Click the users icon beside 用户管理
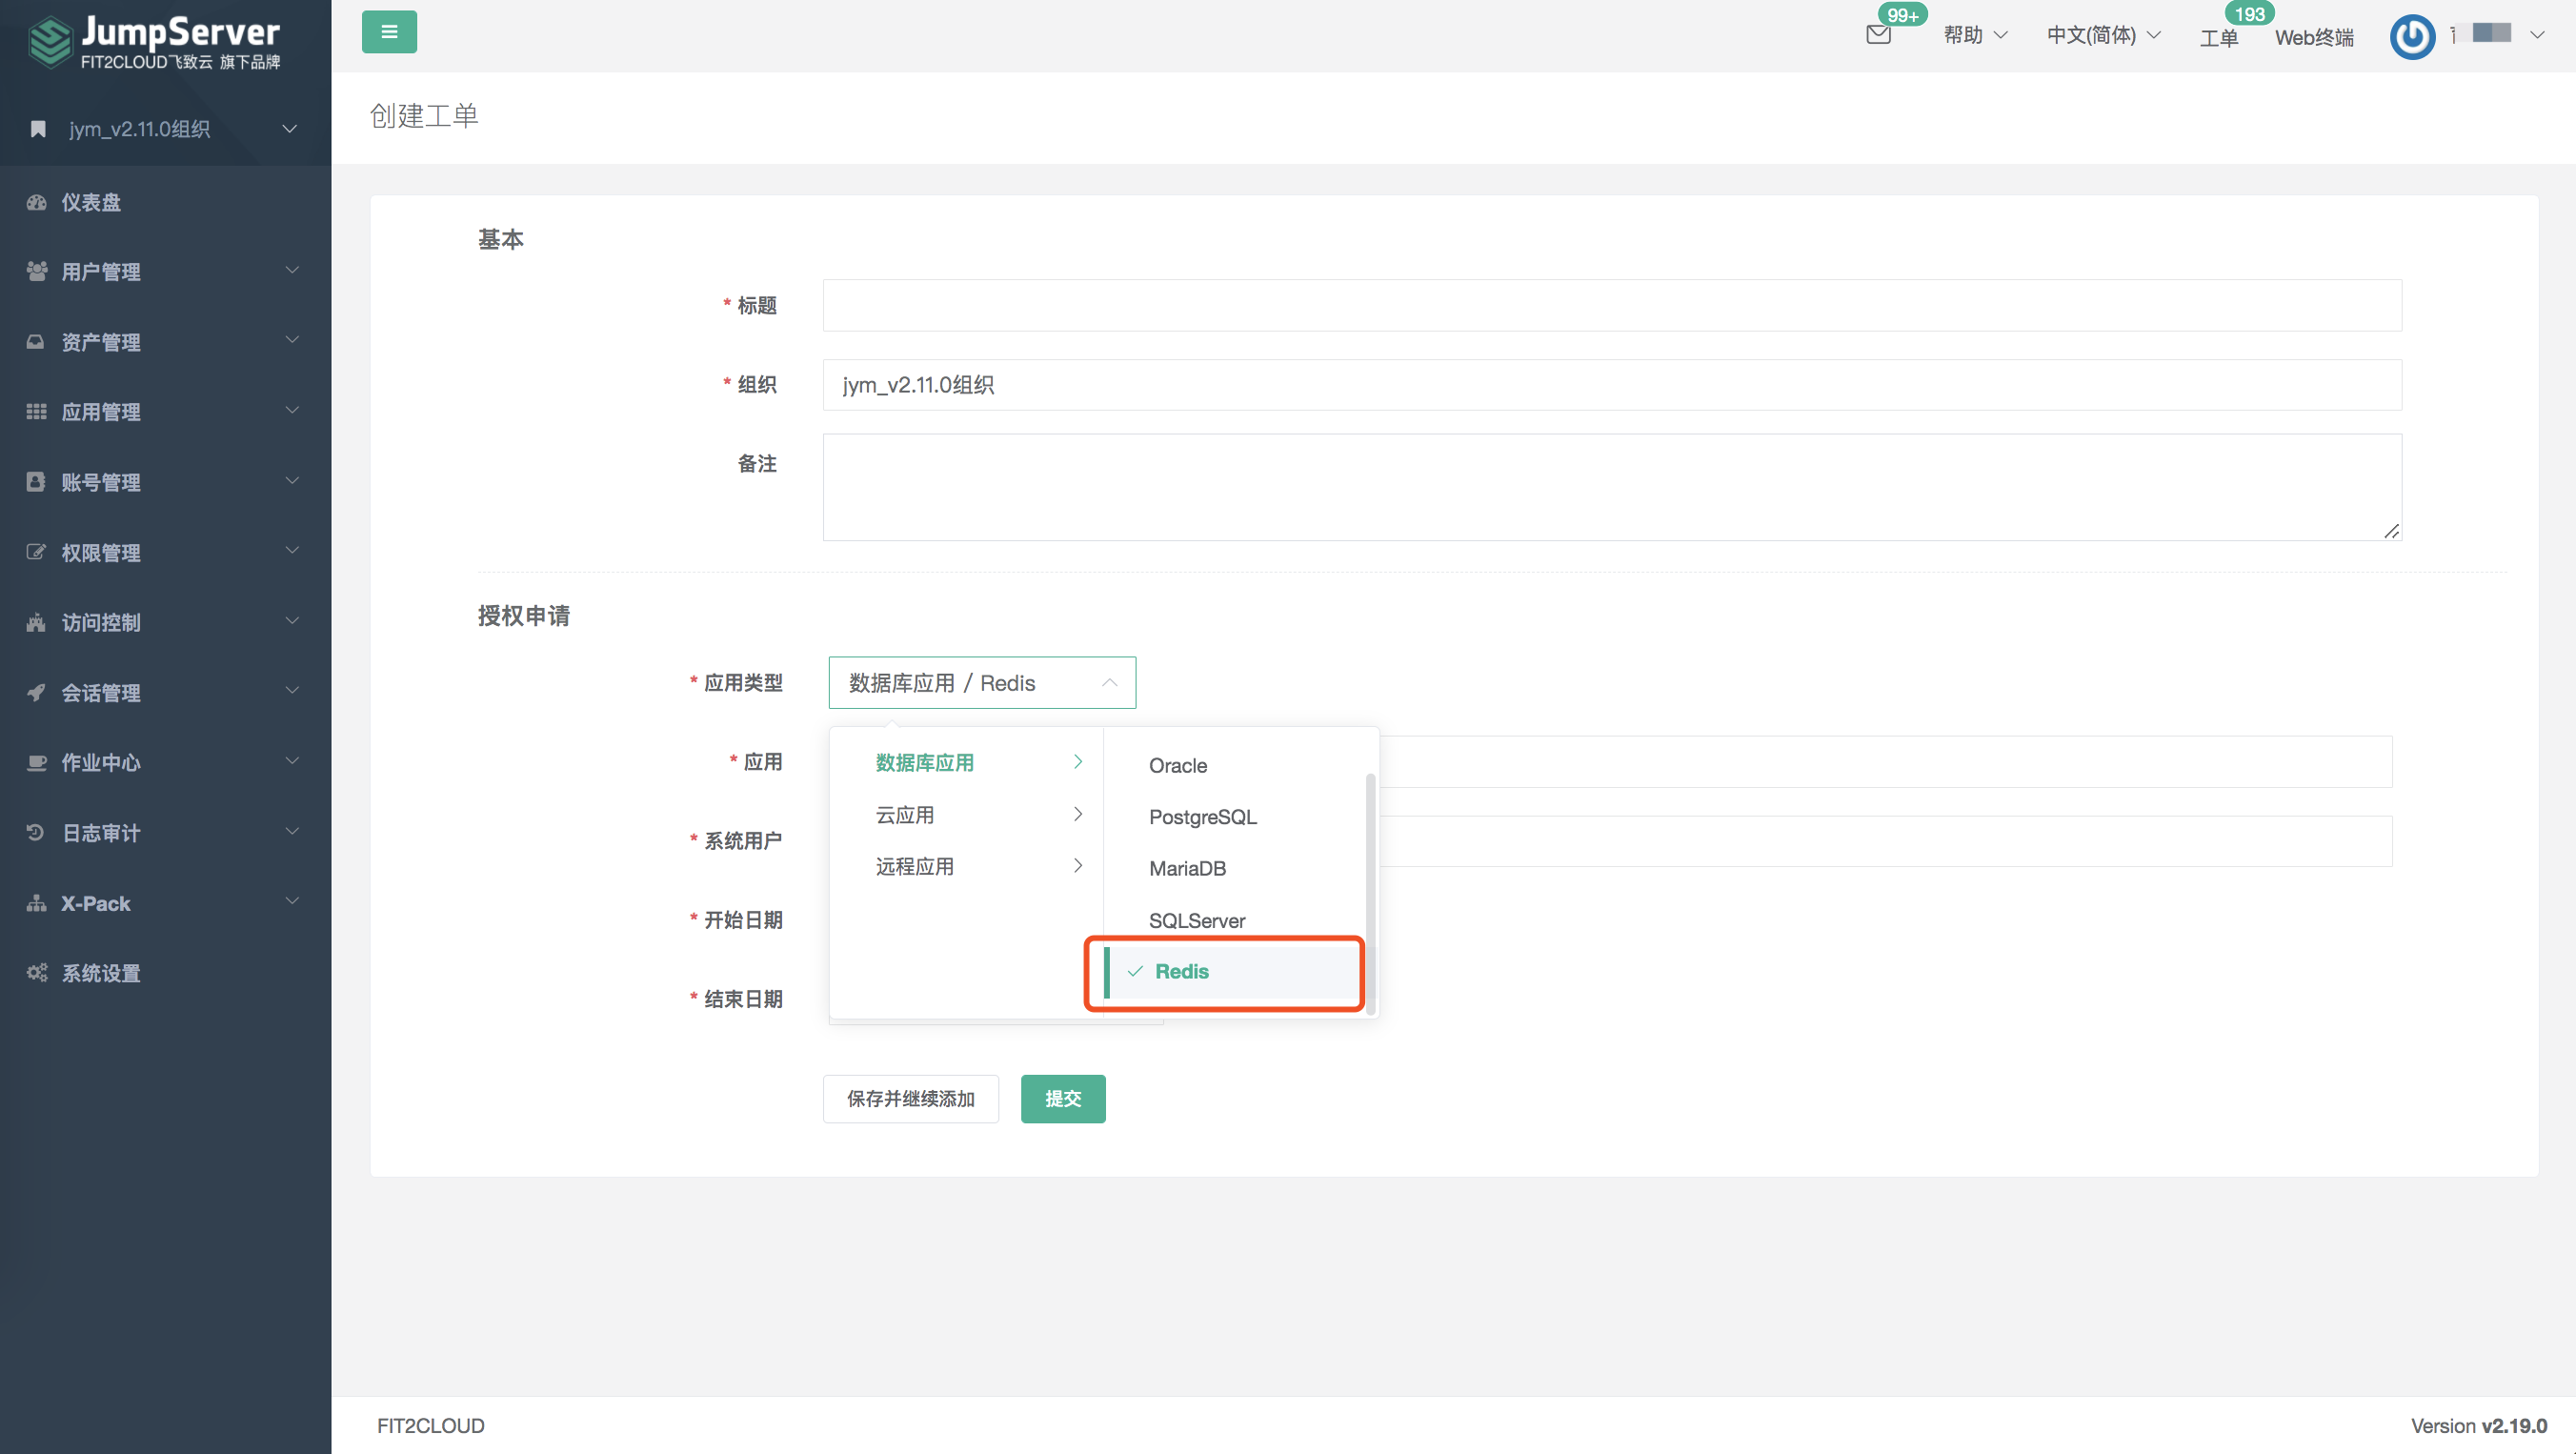Image resolution: width=2576 pixels, height=1454 pixels. tap(37, 271)
